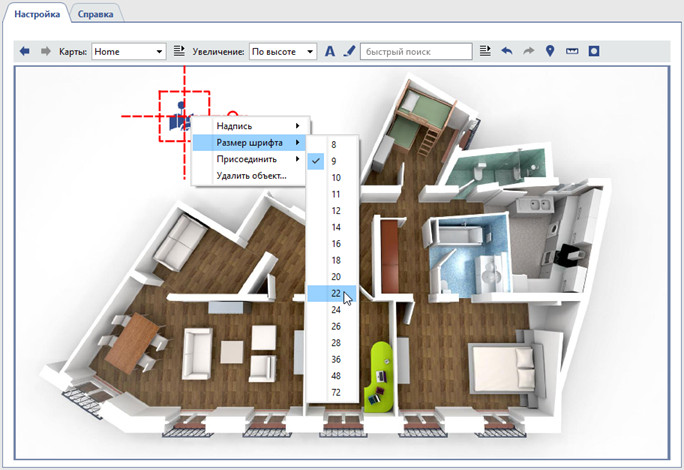Click the selected person marker on the map
This screenshot has width=684, height=470.
coord(180,117)
